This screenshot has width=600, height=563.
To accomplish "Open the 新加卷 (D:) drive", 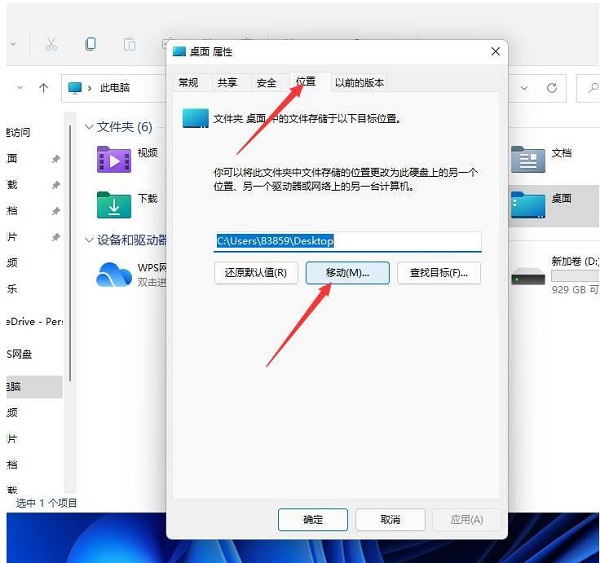I will tap(528, 276).
